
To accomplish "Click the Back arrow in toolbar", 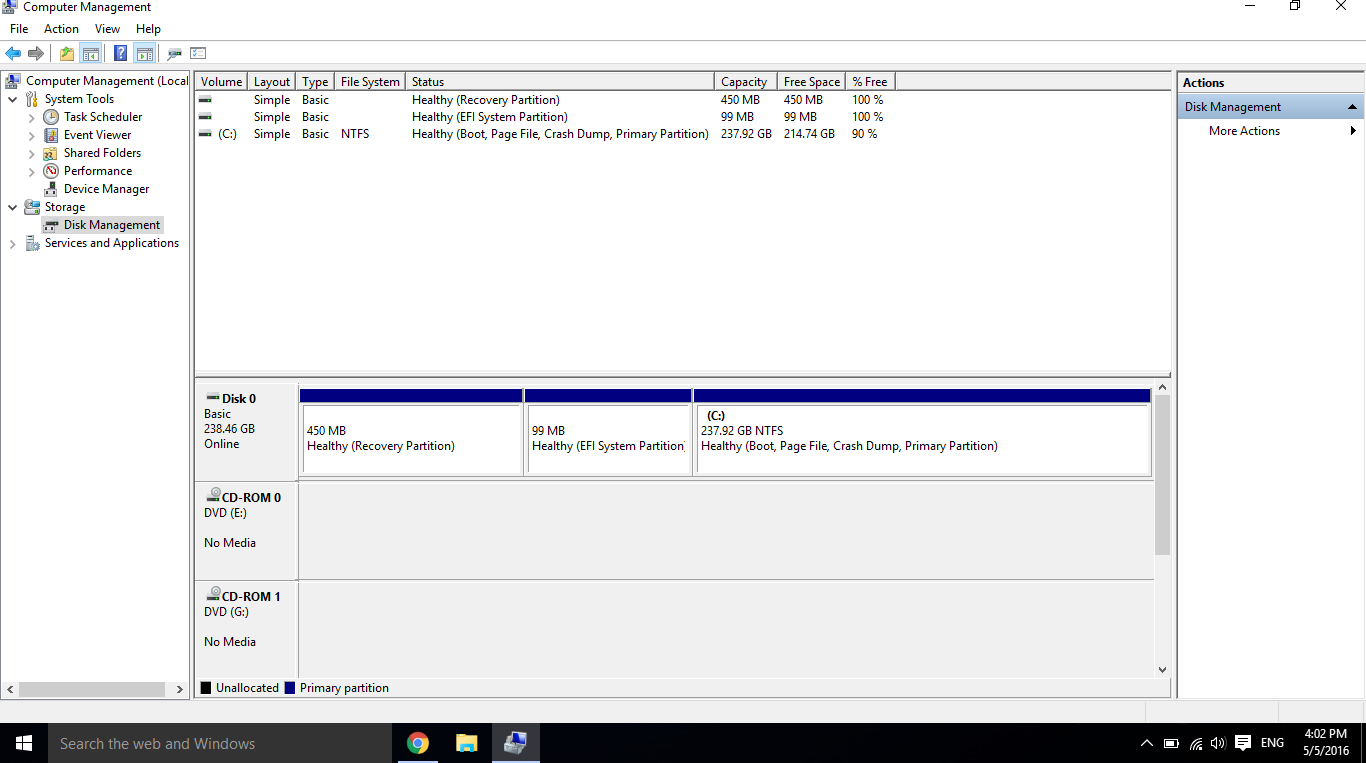I will 13,54.
